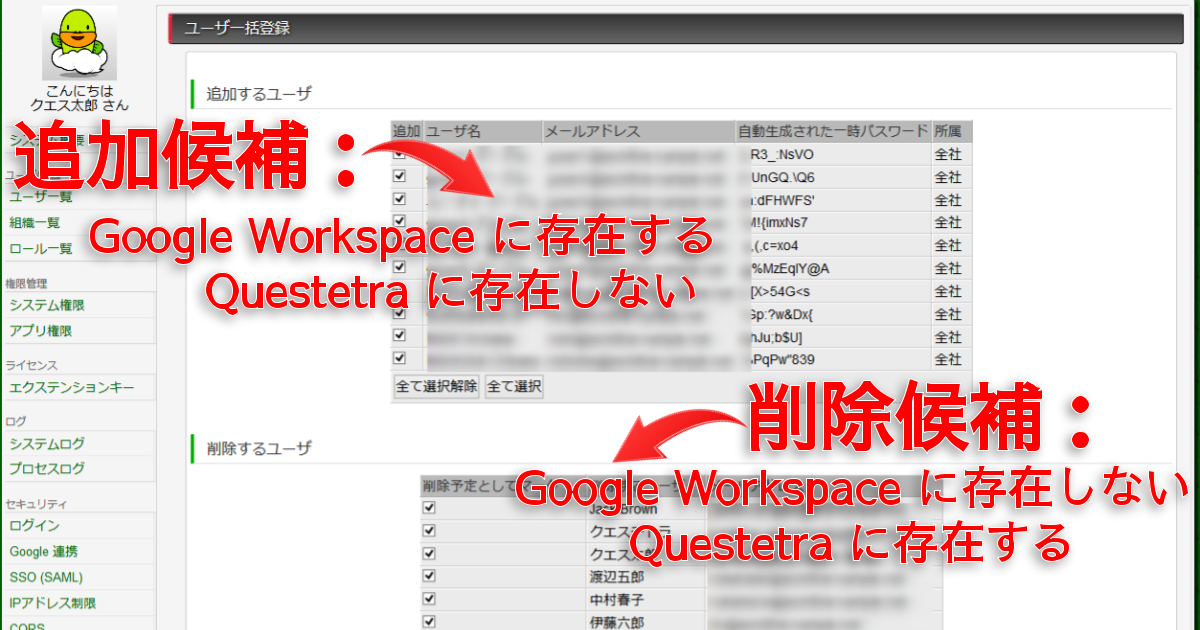Click the 全て選択解除 button

(x=436, y=387)
